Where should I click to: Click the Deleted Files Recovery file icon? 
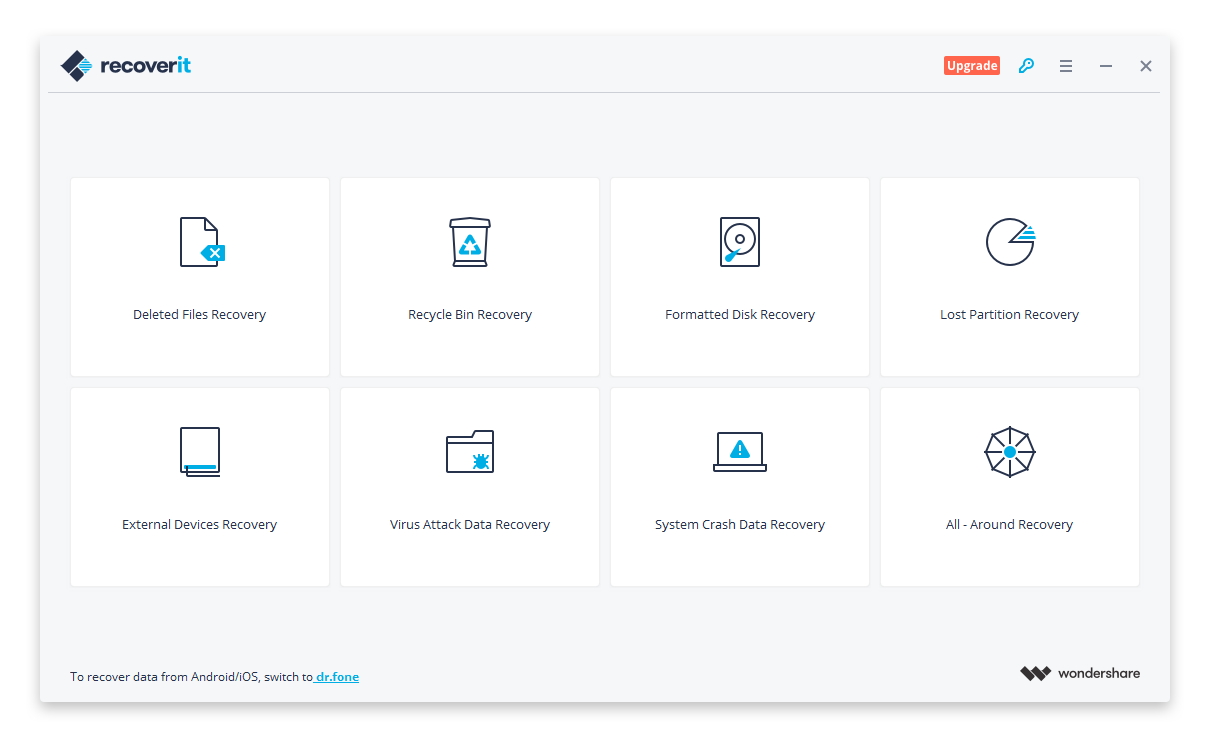point(202,242)
